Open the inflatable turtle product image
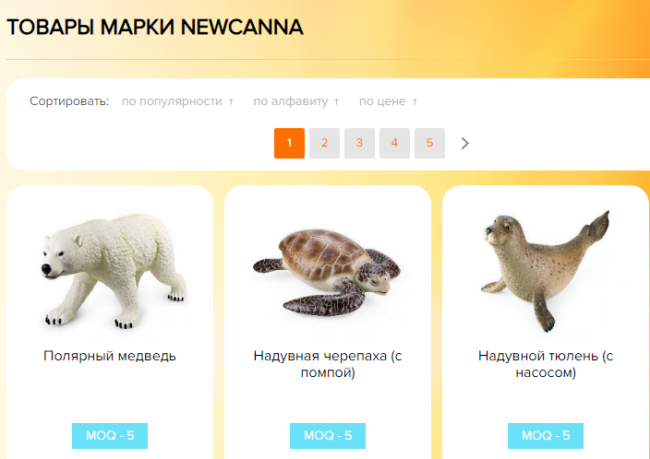The width and height of the screenshot is (650, 459). tap(327, 272)
